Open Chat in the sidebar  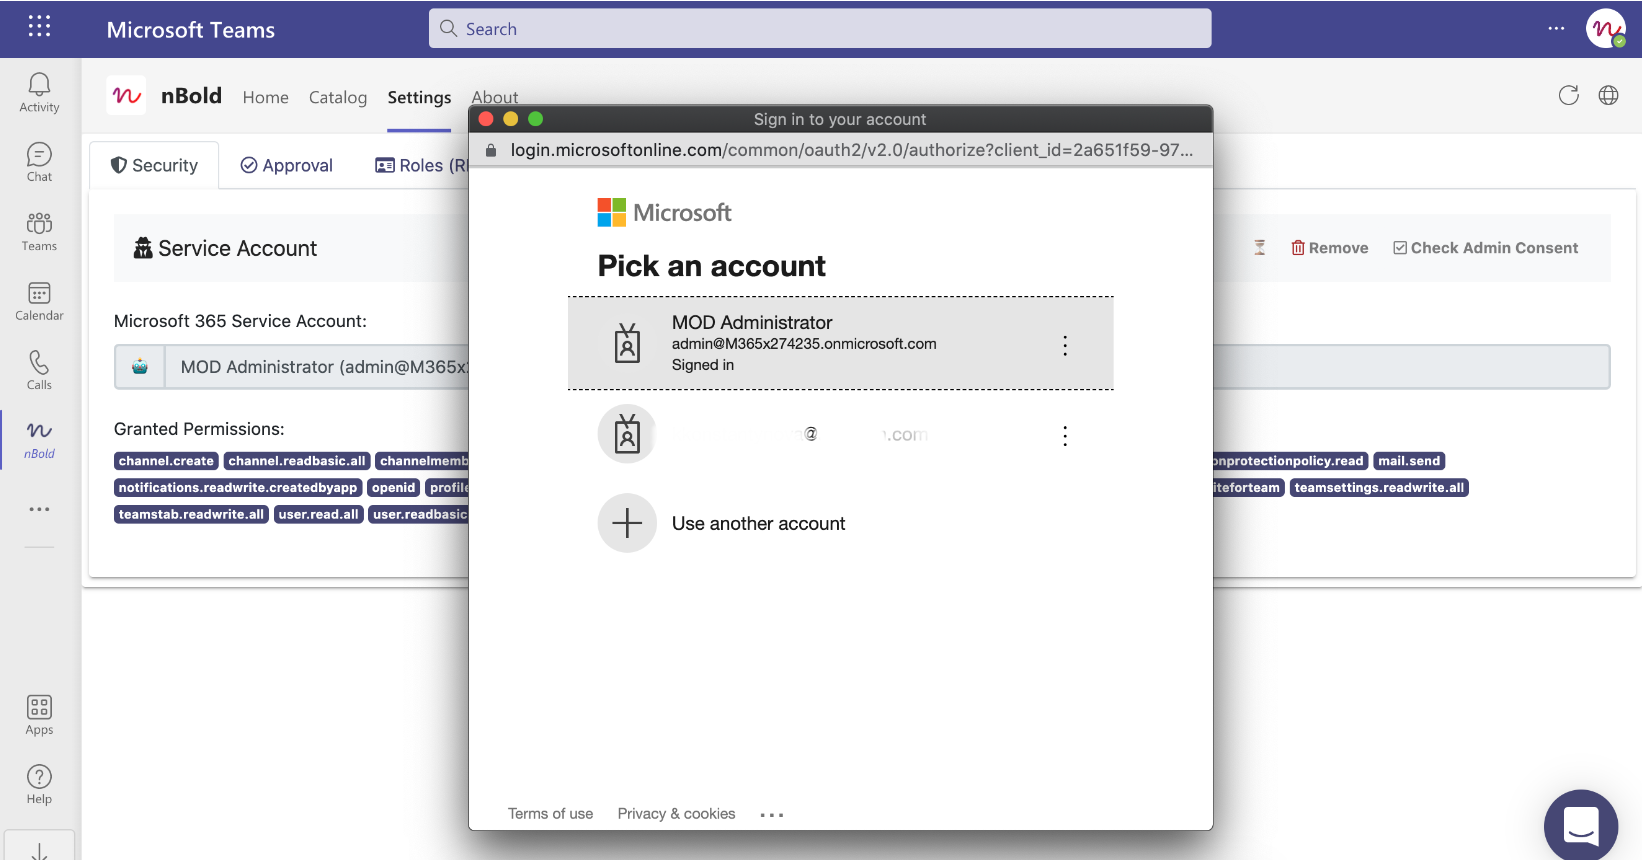pyautogui.click(x=39, y=162)
